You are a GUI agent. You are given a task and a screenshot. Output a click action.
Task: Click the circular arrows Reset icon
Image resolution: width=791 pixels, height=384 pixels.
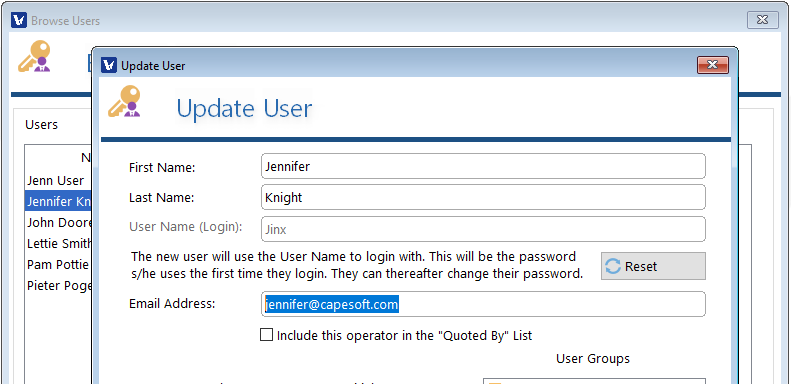612,266
